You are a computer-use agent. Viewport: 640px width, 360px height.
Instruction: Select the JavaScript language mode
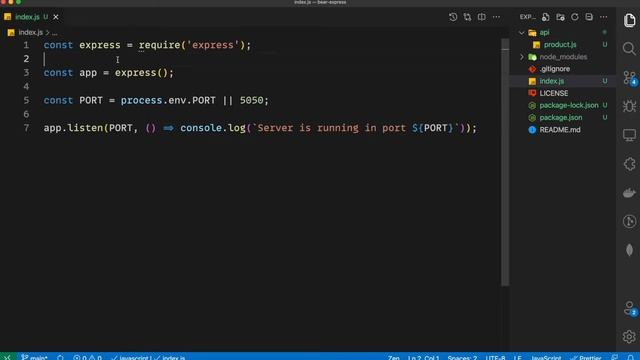[546, 357]
